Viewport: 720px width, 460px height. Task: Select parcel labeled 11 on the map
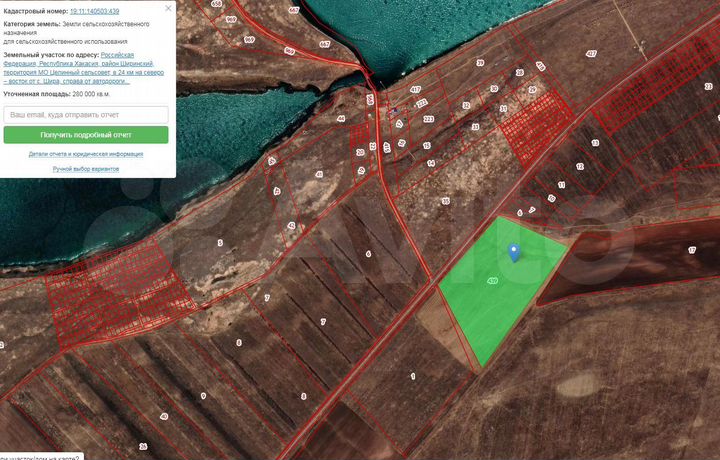click(x=561, y=185)
